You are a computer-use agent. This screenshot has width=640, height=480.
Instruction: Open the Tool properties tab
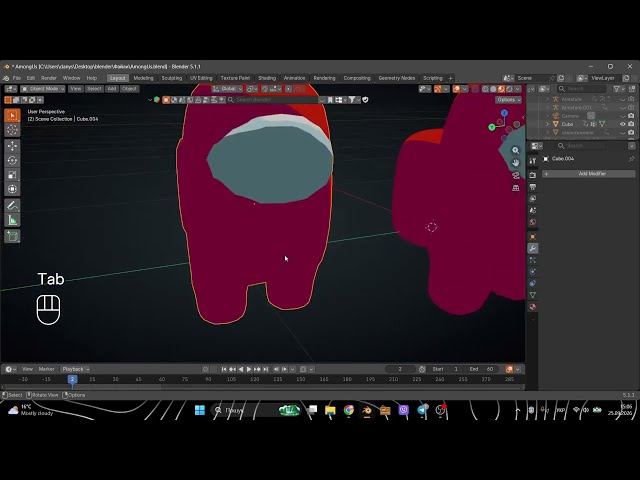click(533, 161)
